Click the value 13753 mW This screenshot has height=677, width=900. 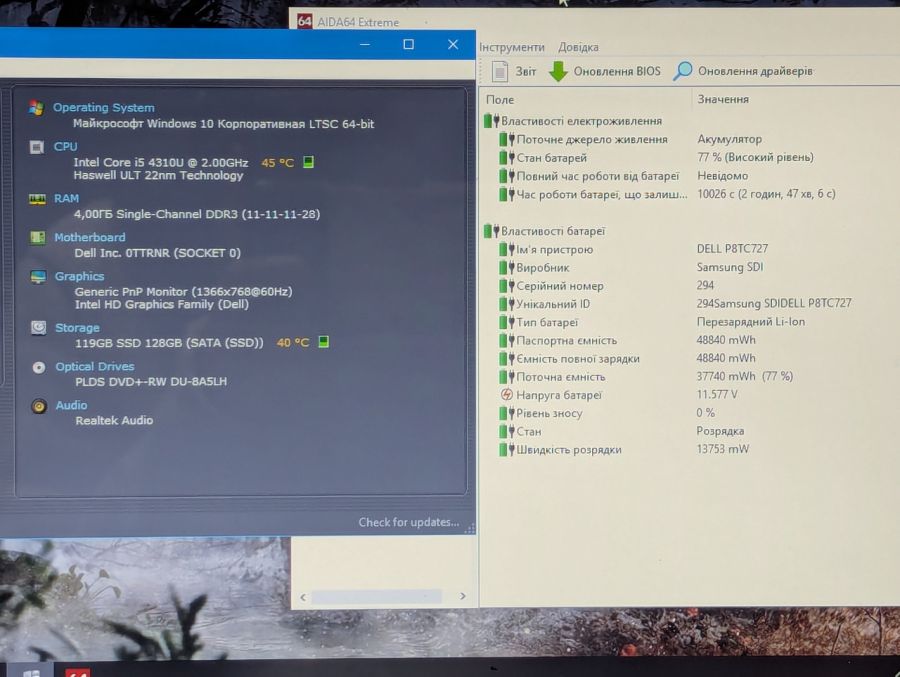[x=723, y=449]
